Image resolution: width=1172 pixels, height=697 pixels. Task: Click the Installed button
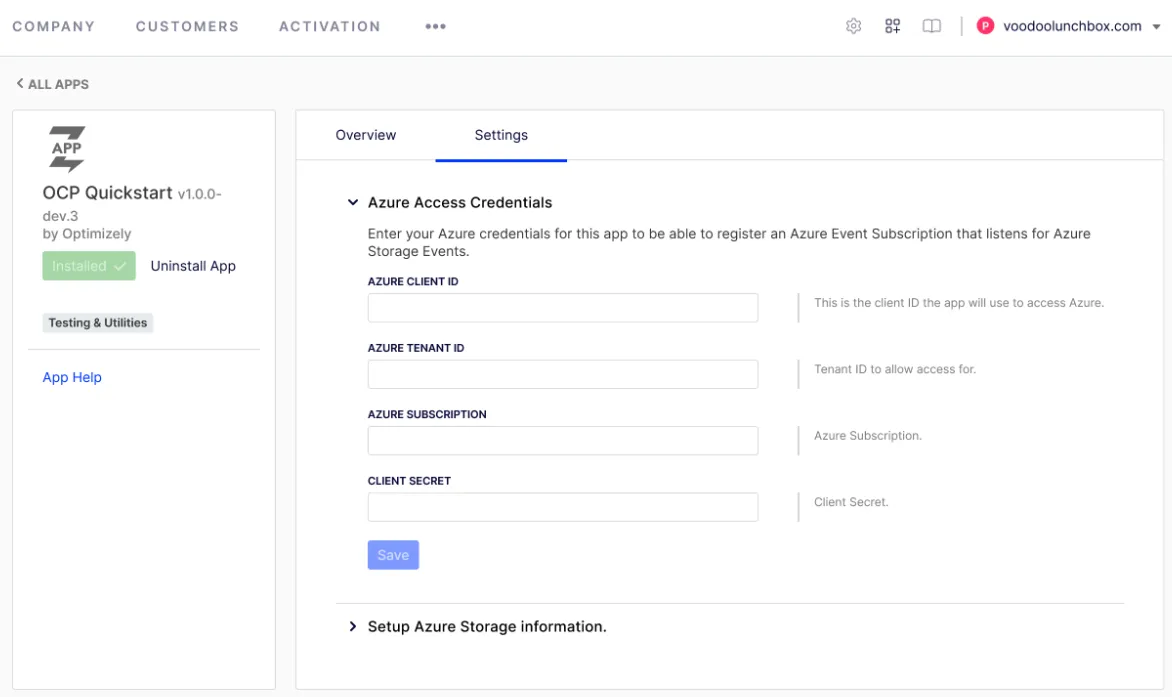click(89, 266)
